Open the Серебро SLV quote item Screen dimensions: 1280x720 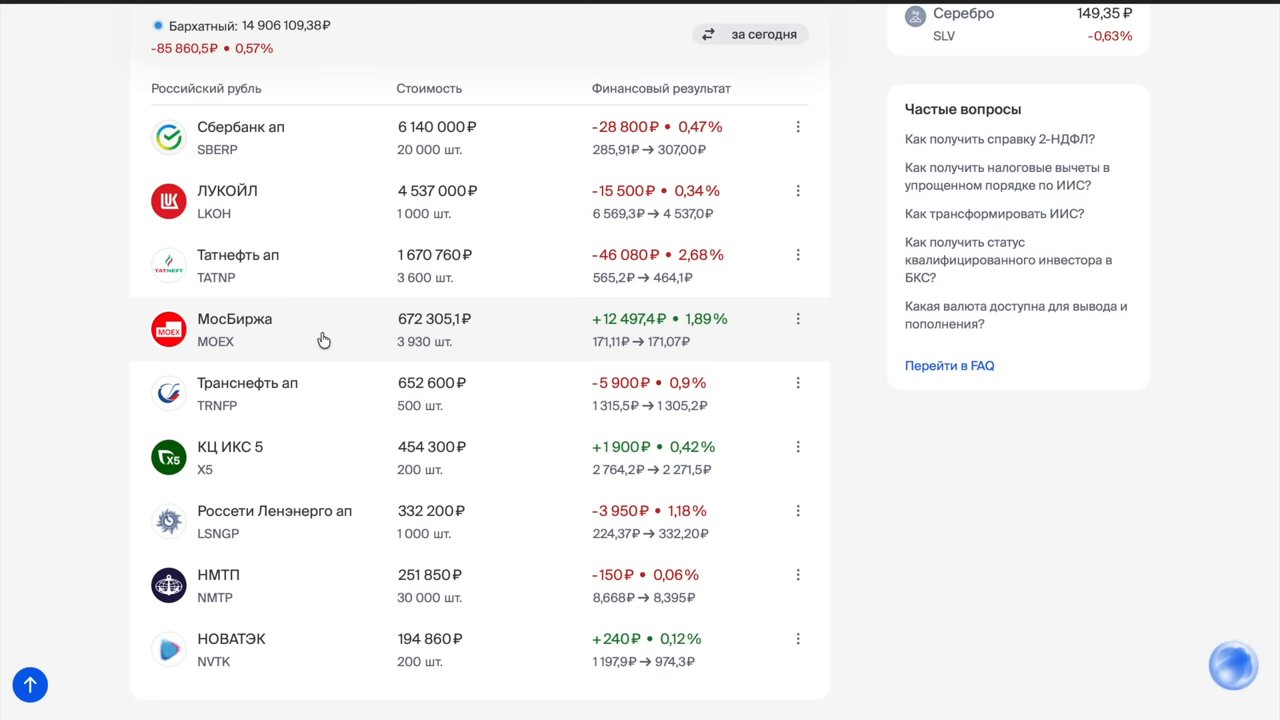tap(1018, 25)
